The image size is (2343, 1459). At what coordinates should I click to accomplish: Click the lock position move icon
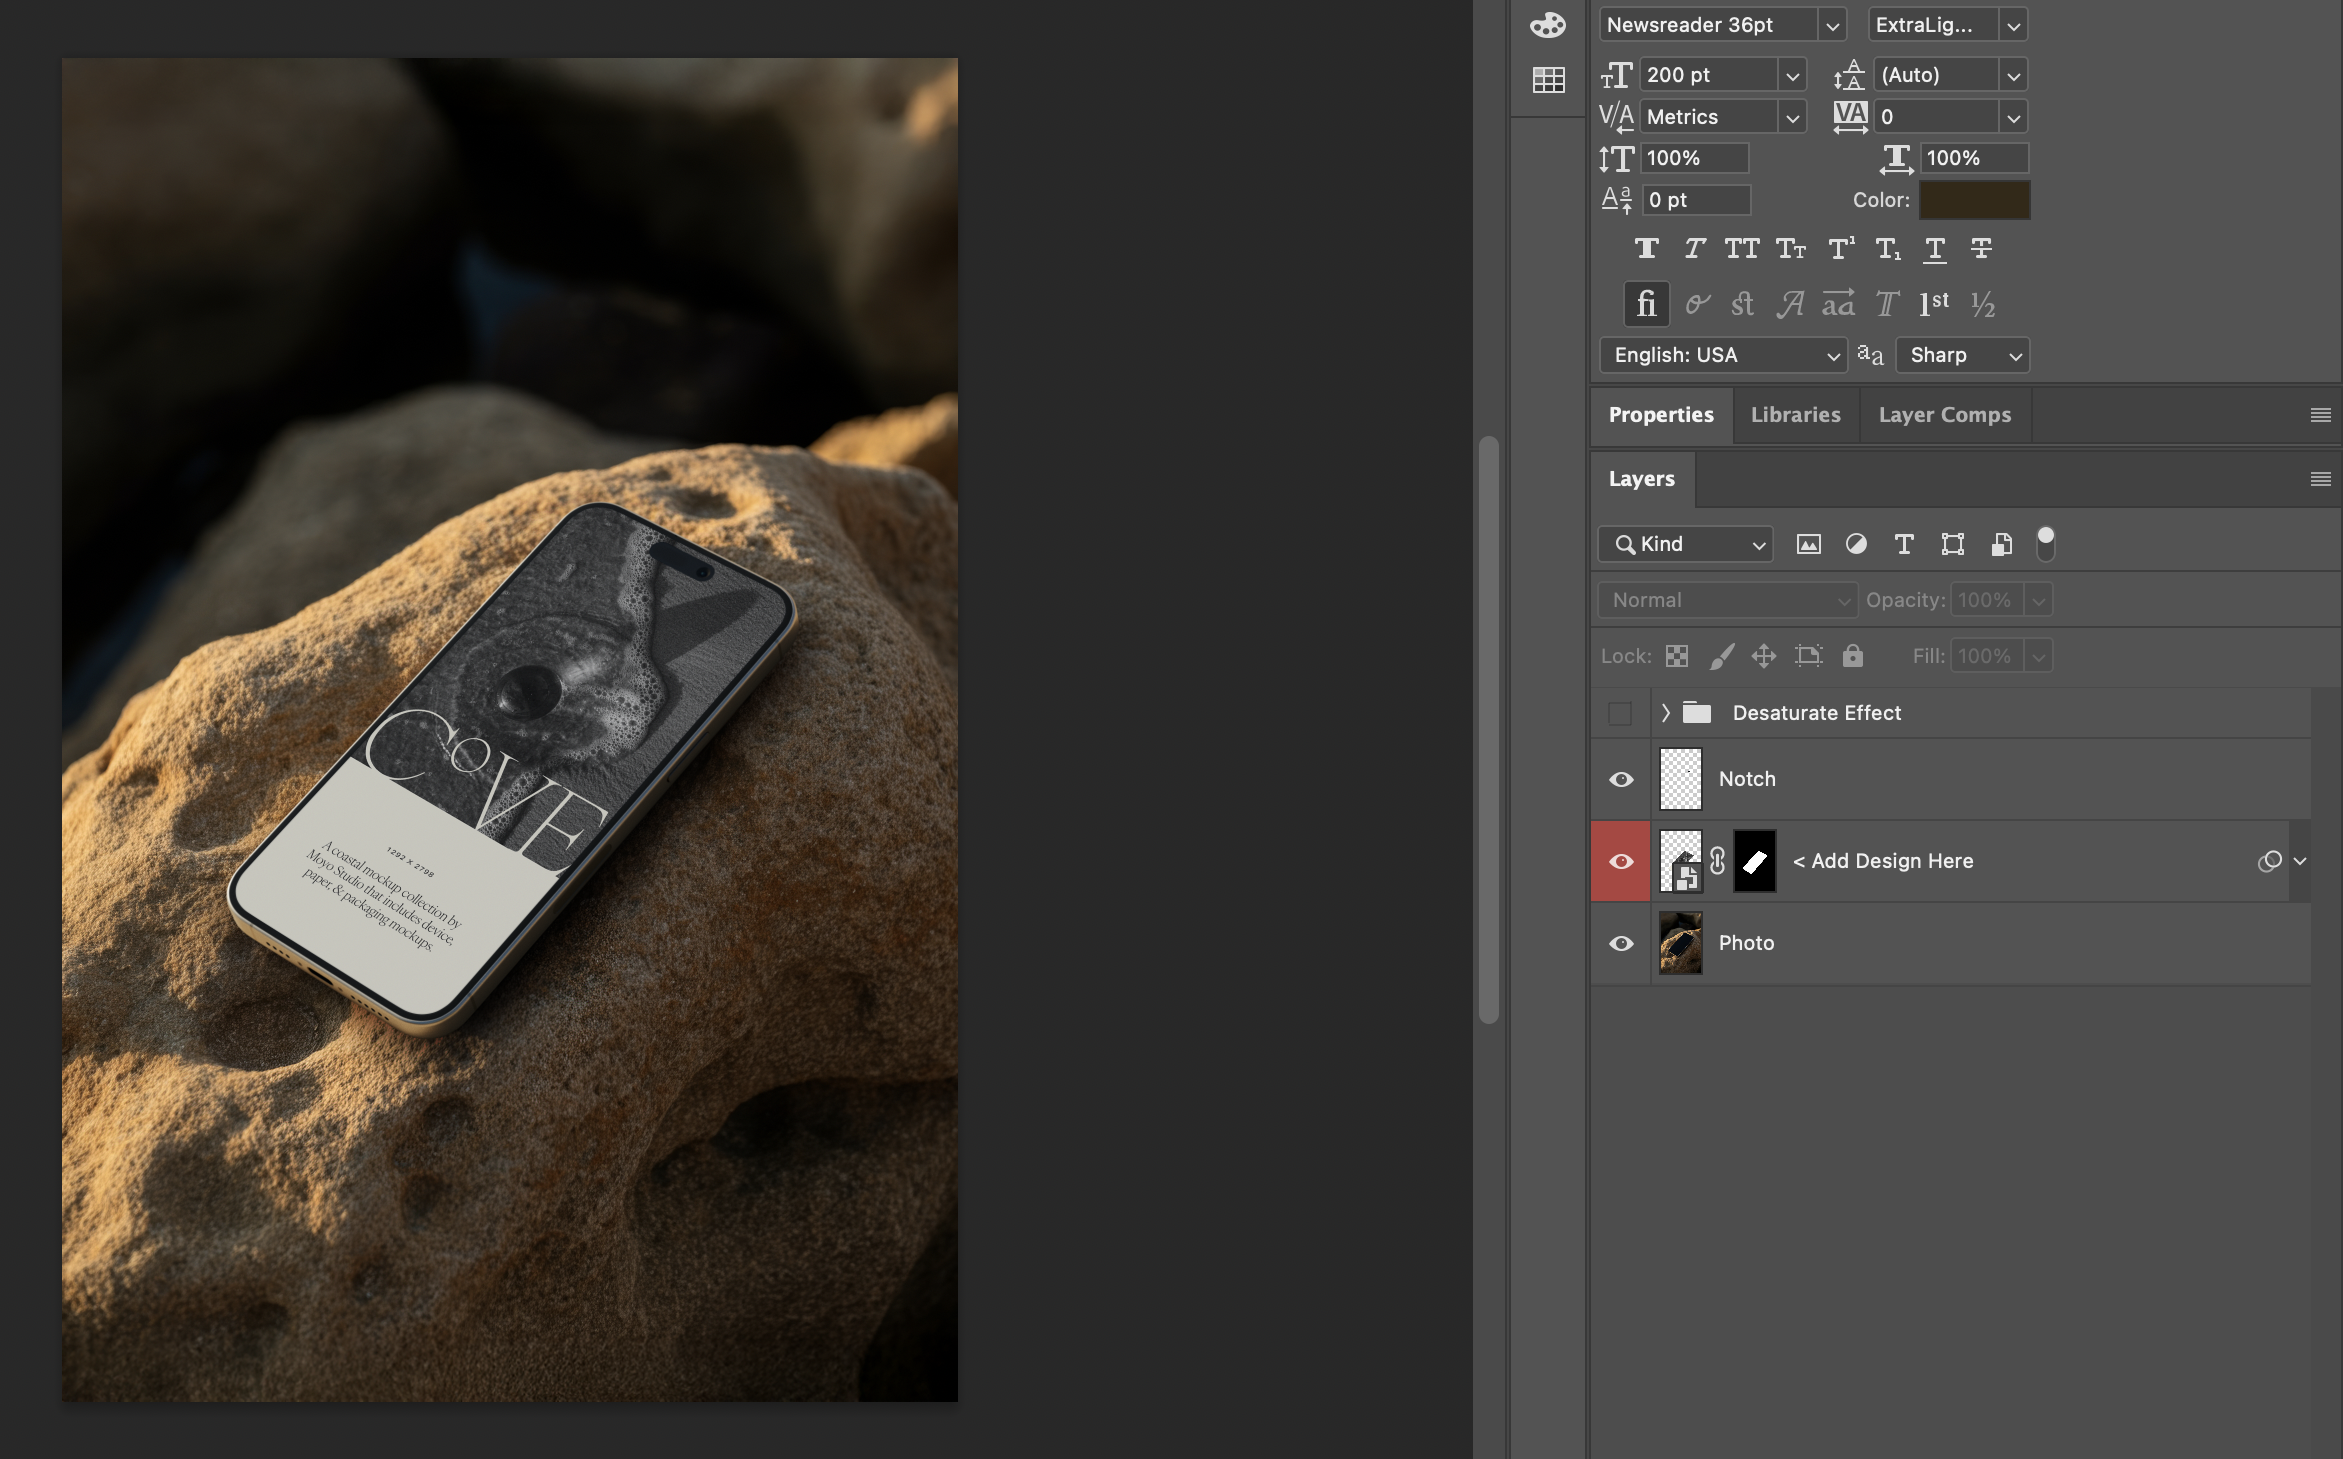pyautogui.click(x=1764, y=656)
